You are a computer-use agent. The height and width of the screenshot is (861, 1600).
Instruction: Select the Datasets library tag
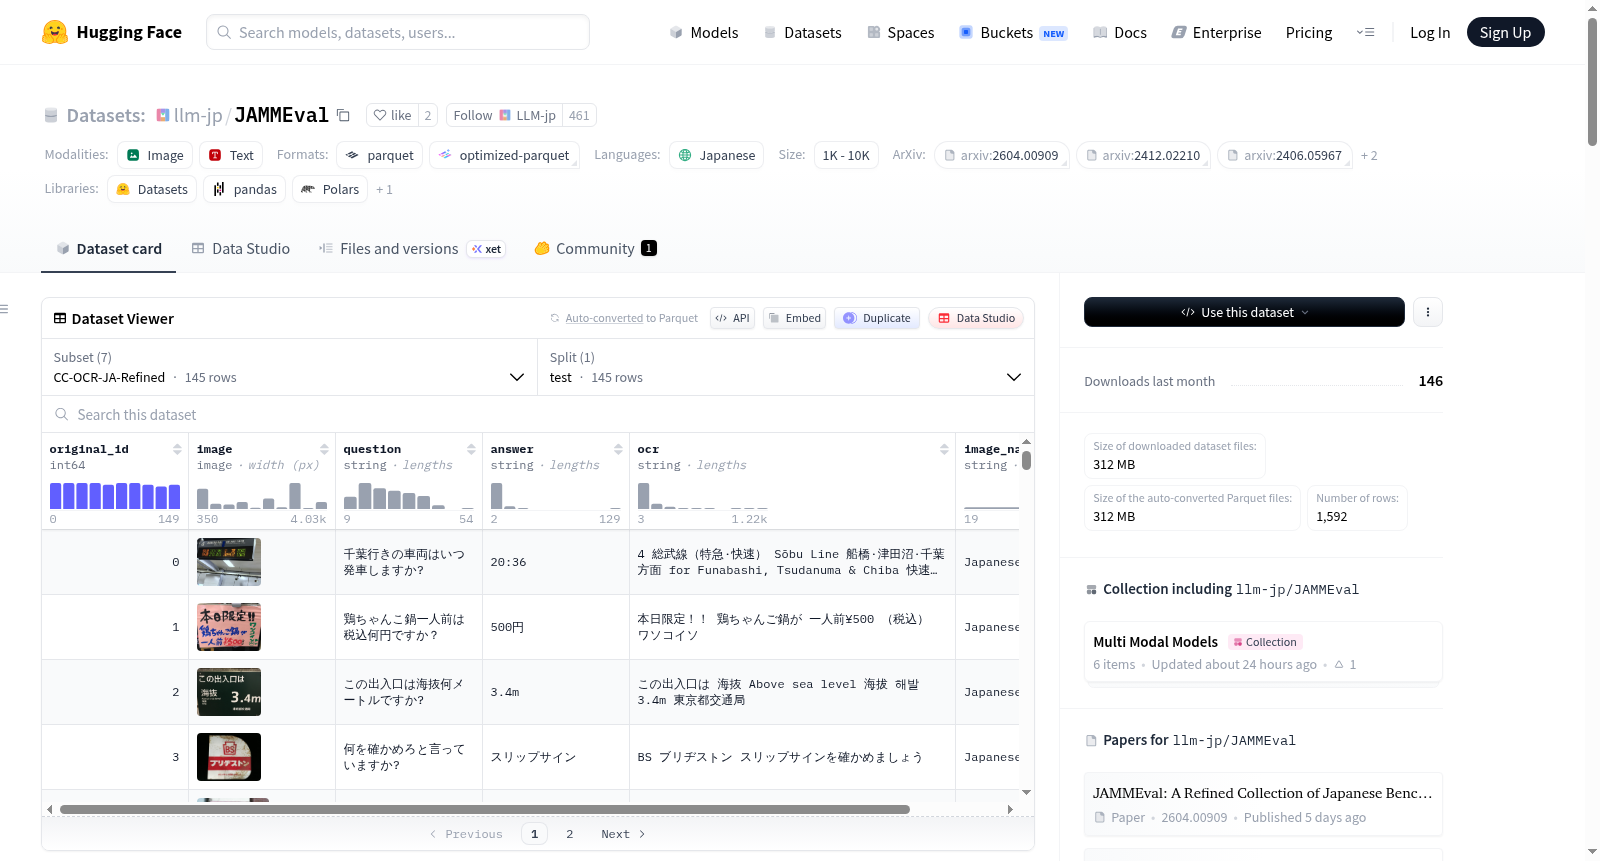pos(152,189)
